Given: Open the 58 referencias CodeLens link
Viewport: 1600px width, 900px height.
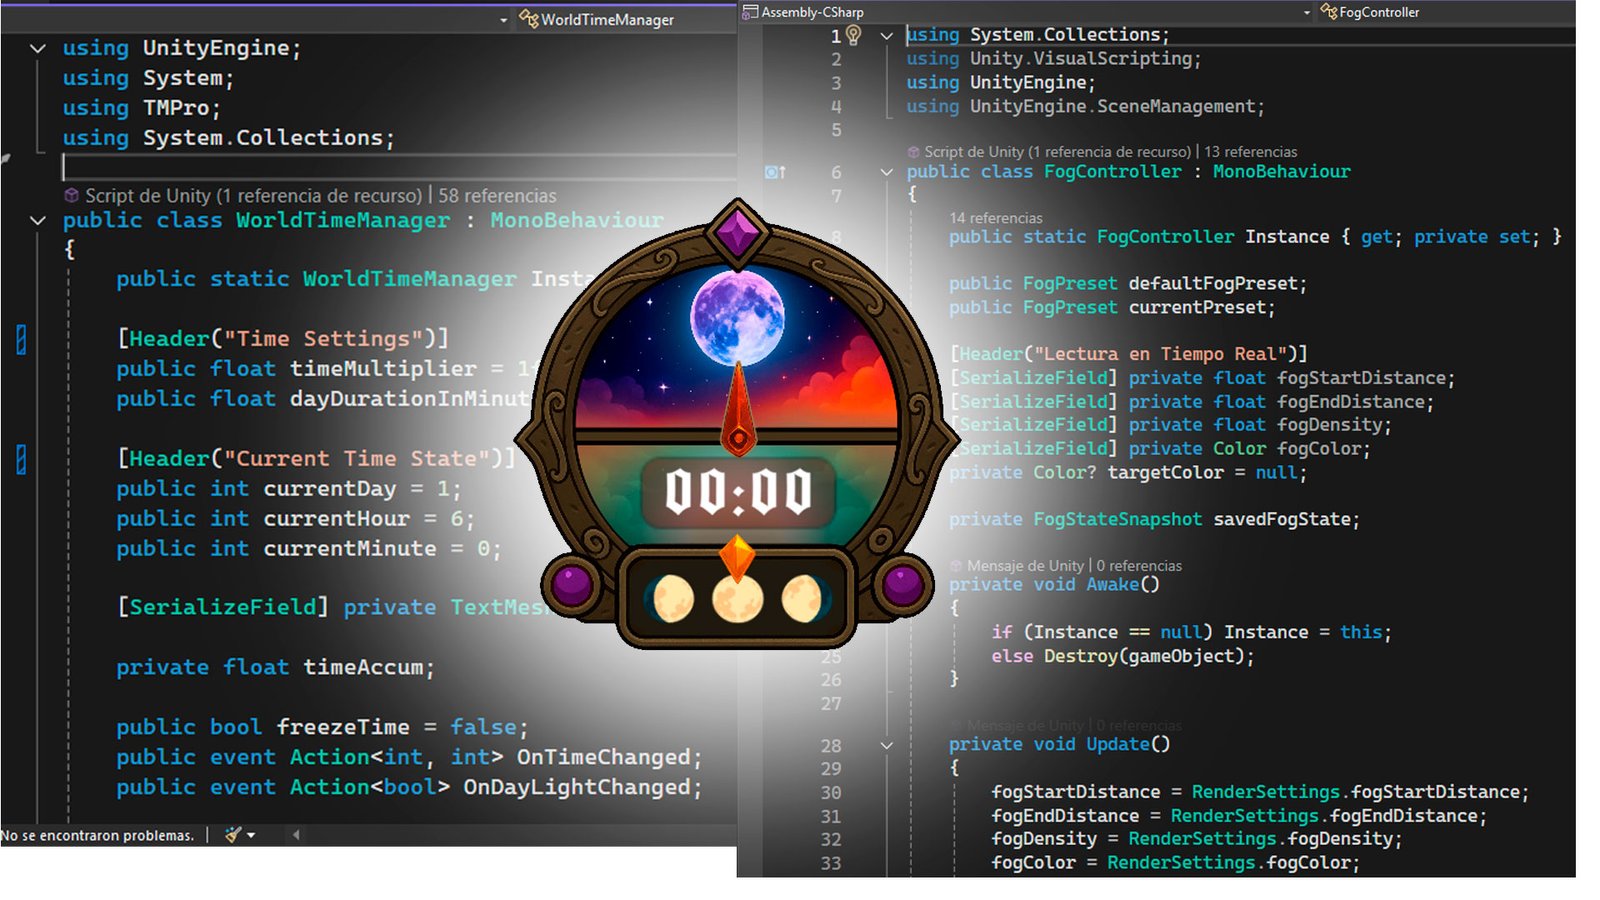Looking at the screenshot, I should tap(497, 196).
